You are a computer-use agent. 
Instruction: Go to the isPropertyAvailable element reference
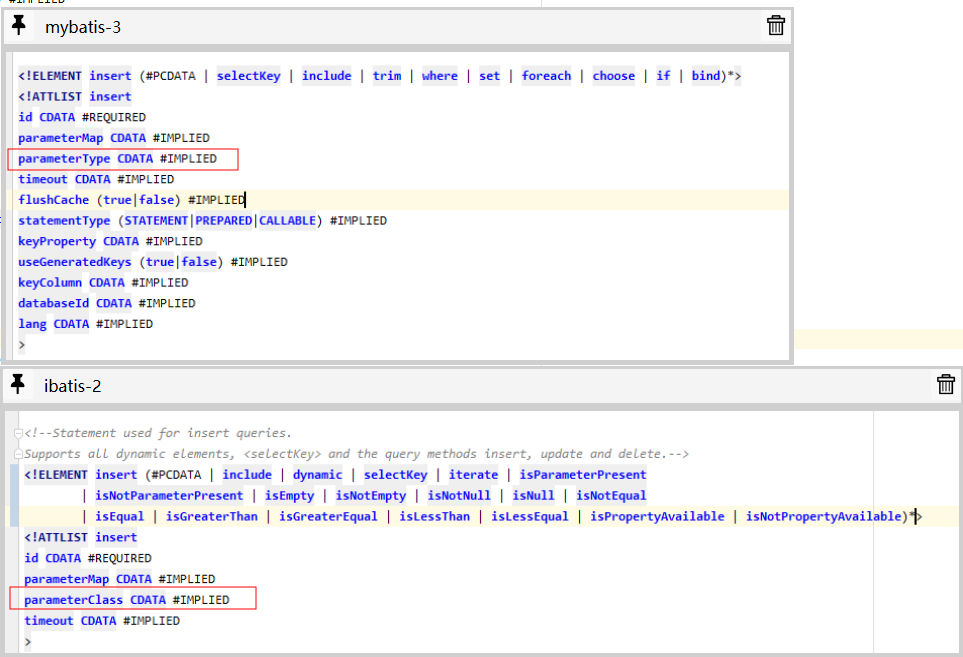(657, 516)
